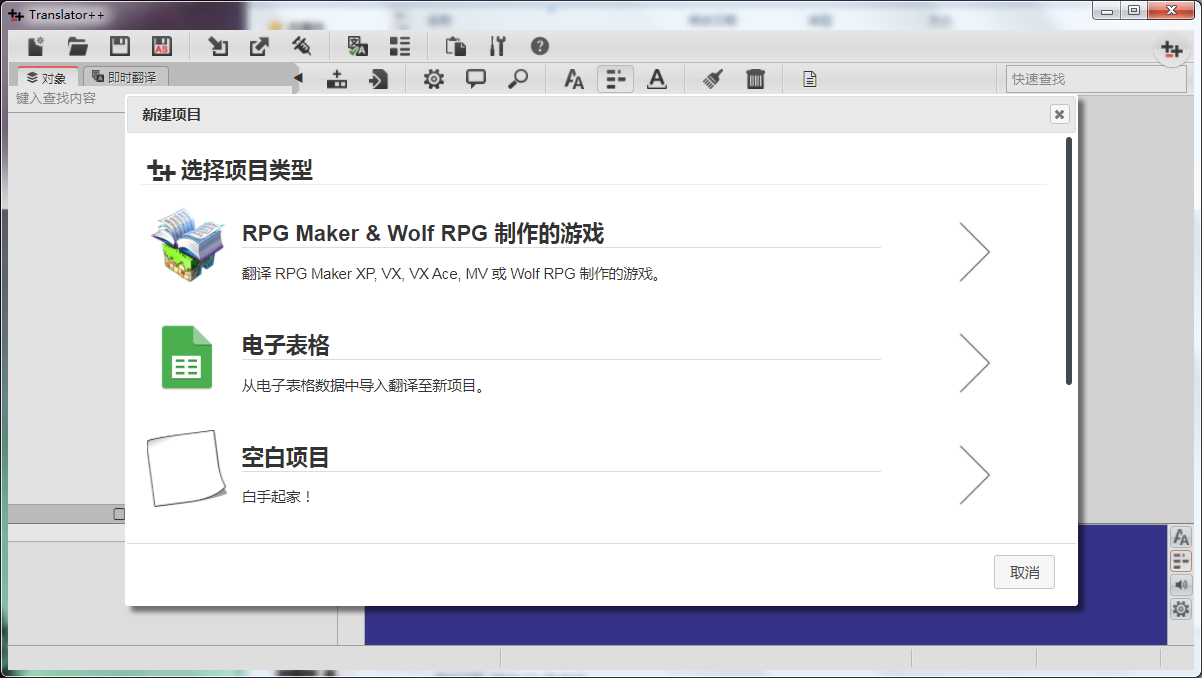Click the broom clean-up icon
1202x678 pixels.
[x=713, y=79]
